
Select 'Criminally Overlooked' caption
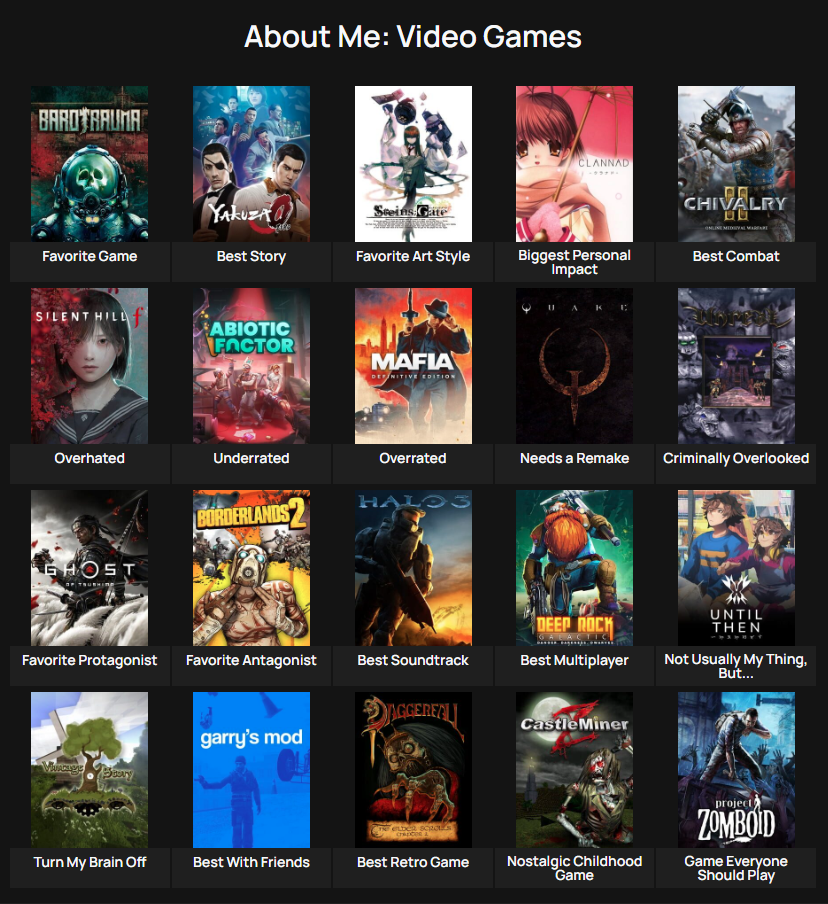coord(736,458)
